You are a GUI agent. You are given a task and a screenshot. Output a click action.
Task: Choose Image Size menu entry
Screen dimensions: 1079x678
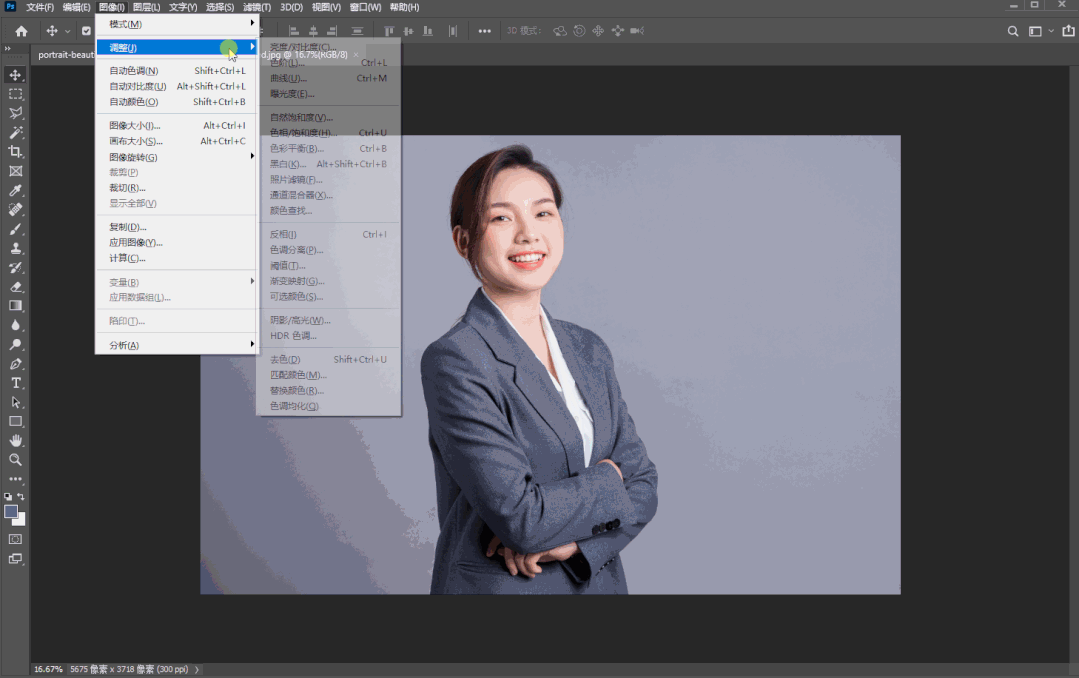point(176,125)
